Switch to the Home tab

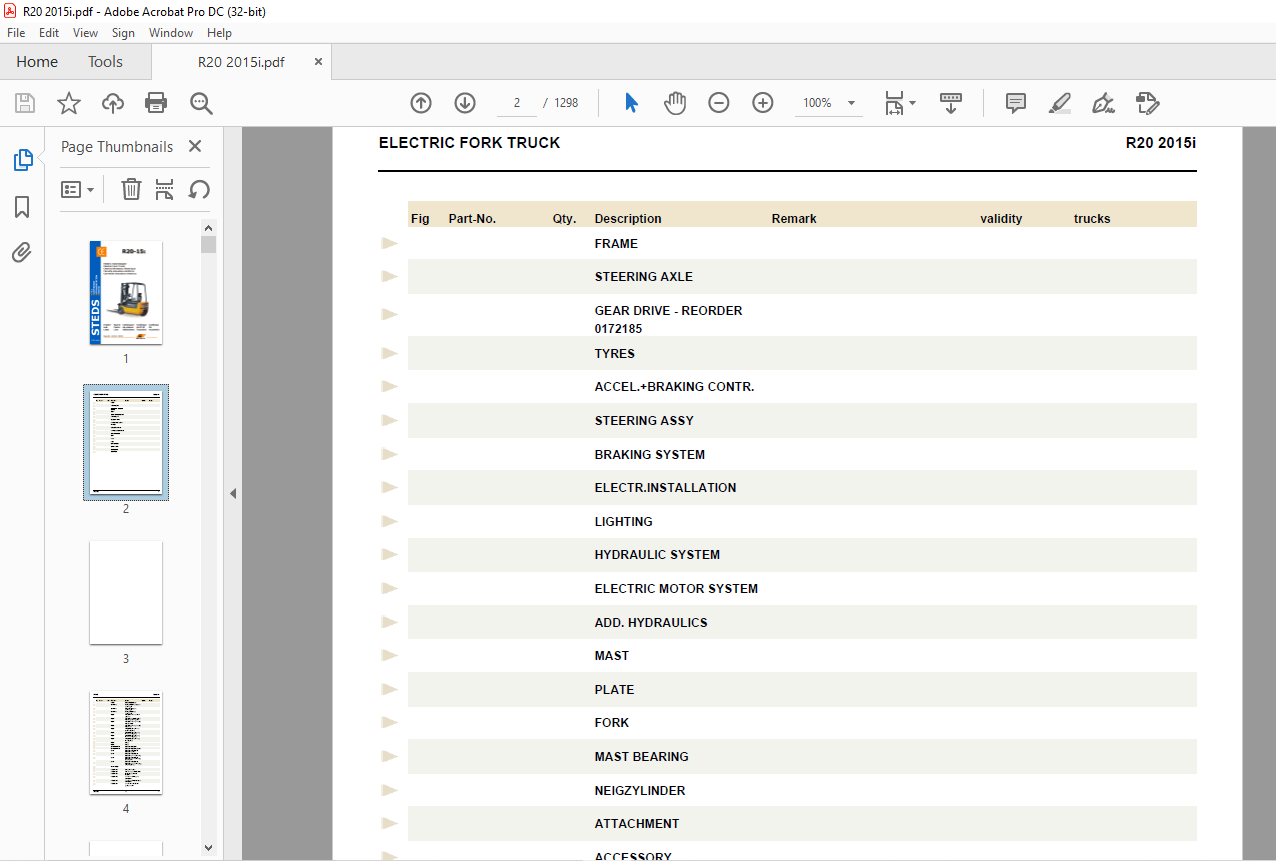coord(37,62)
